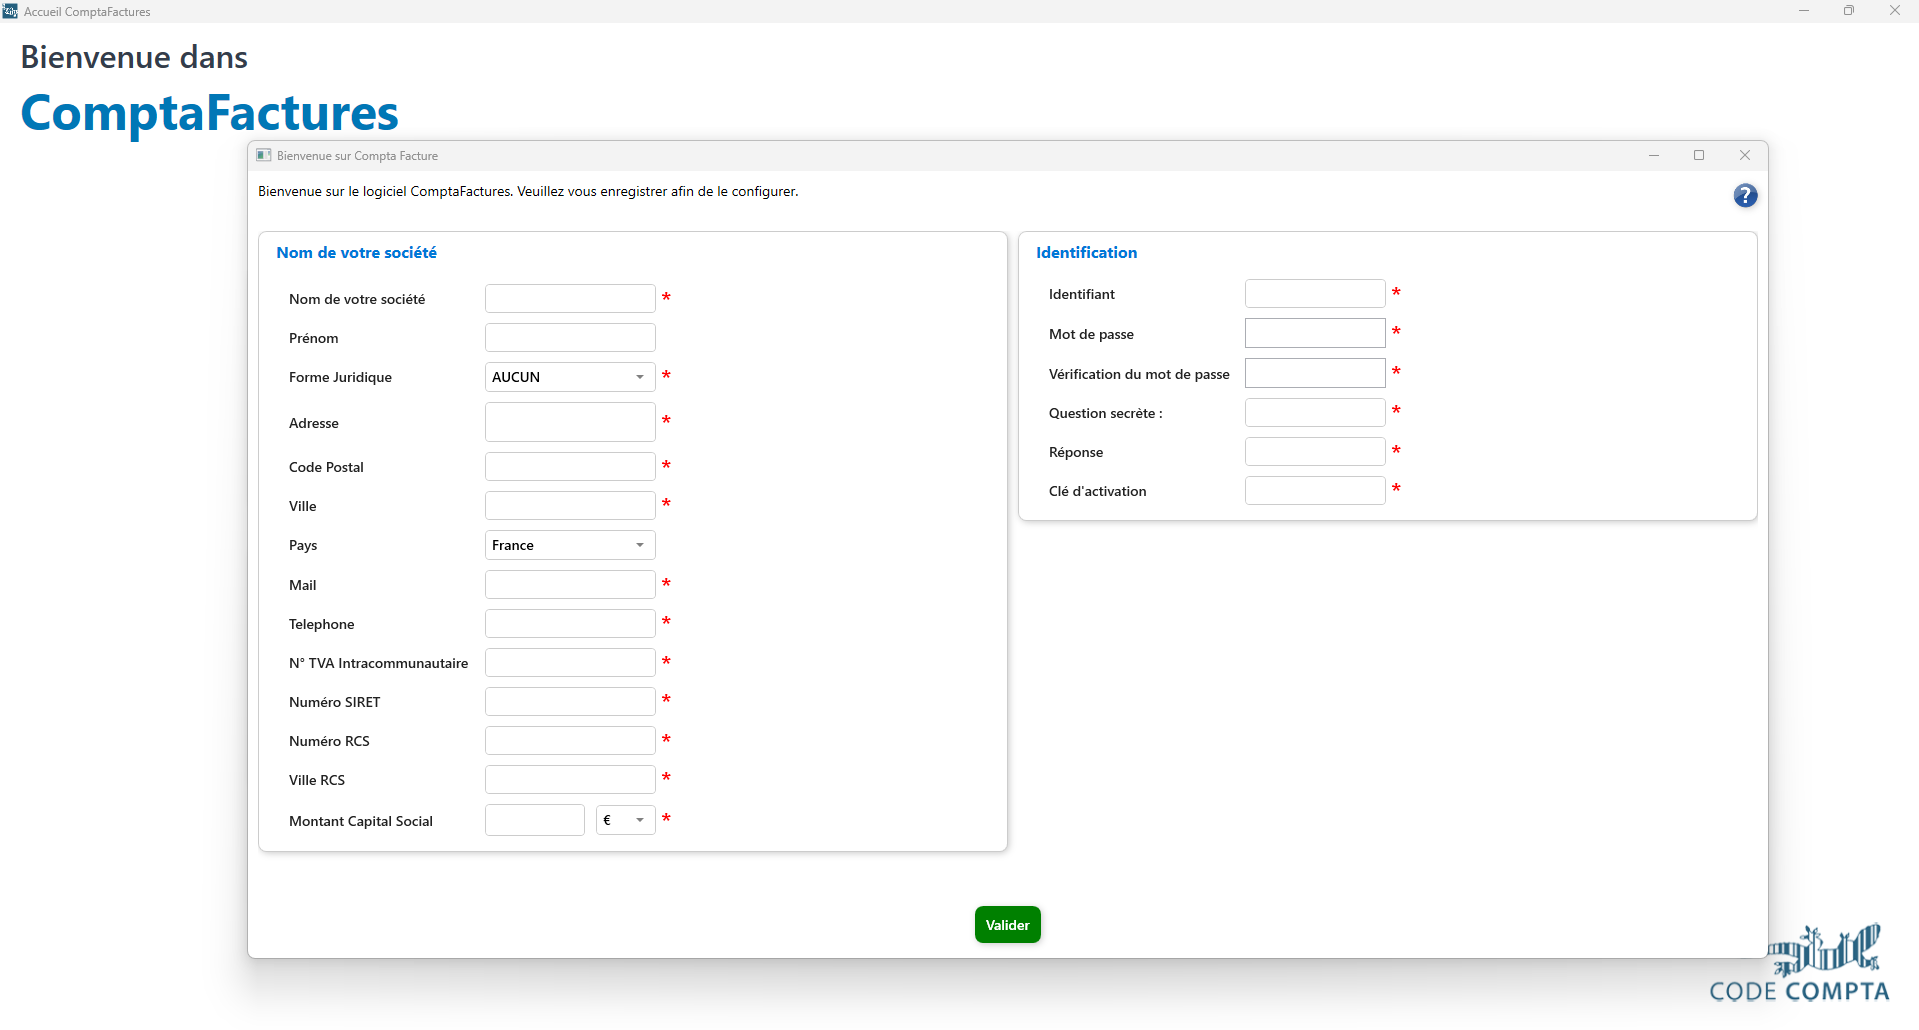Screen dimensions: 1919x1030
Task: Restore the Accueil ComptaFactures main window
Action: click(x=1849, y=11)
